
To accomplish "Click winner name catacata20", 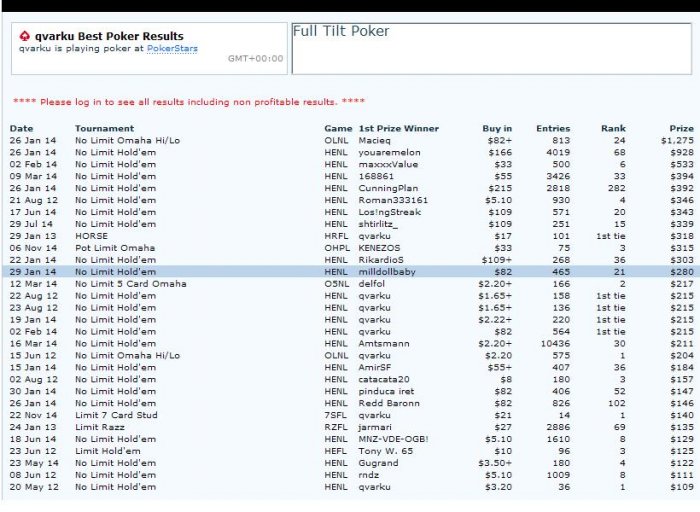I will (x=384, y=379).
